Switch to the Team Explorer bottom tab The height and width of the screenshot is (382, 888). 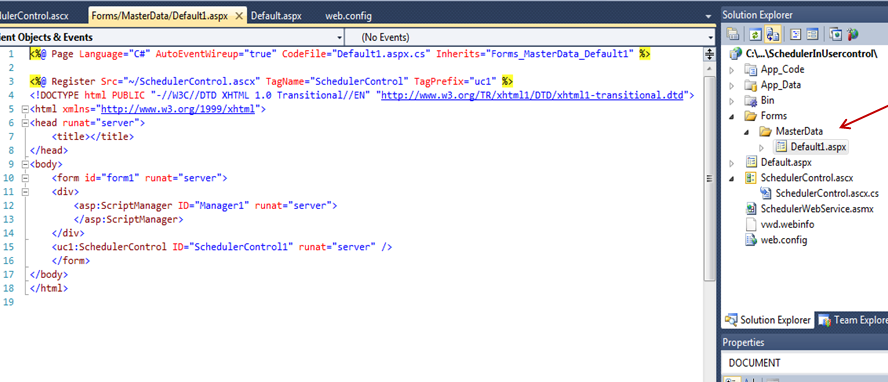[x=852, y=320]
